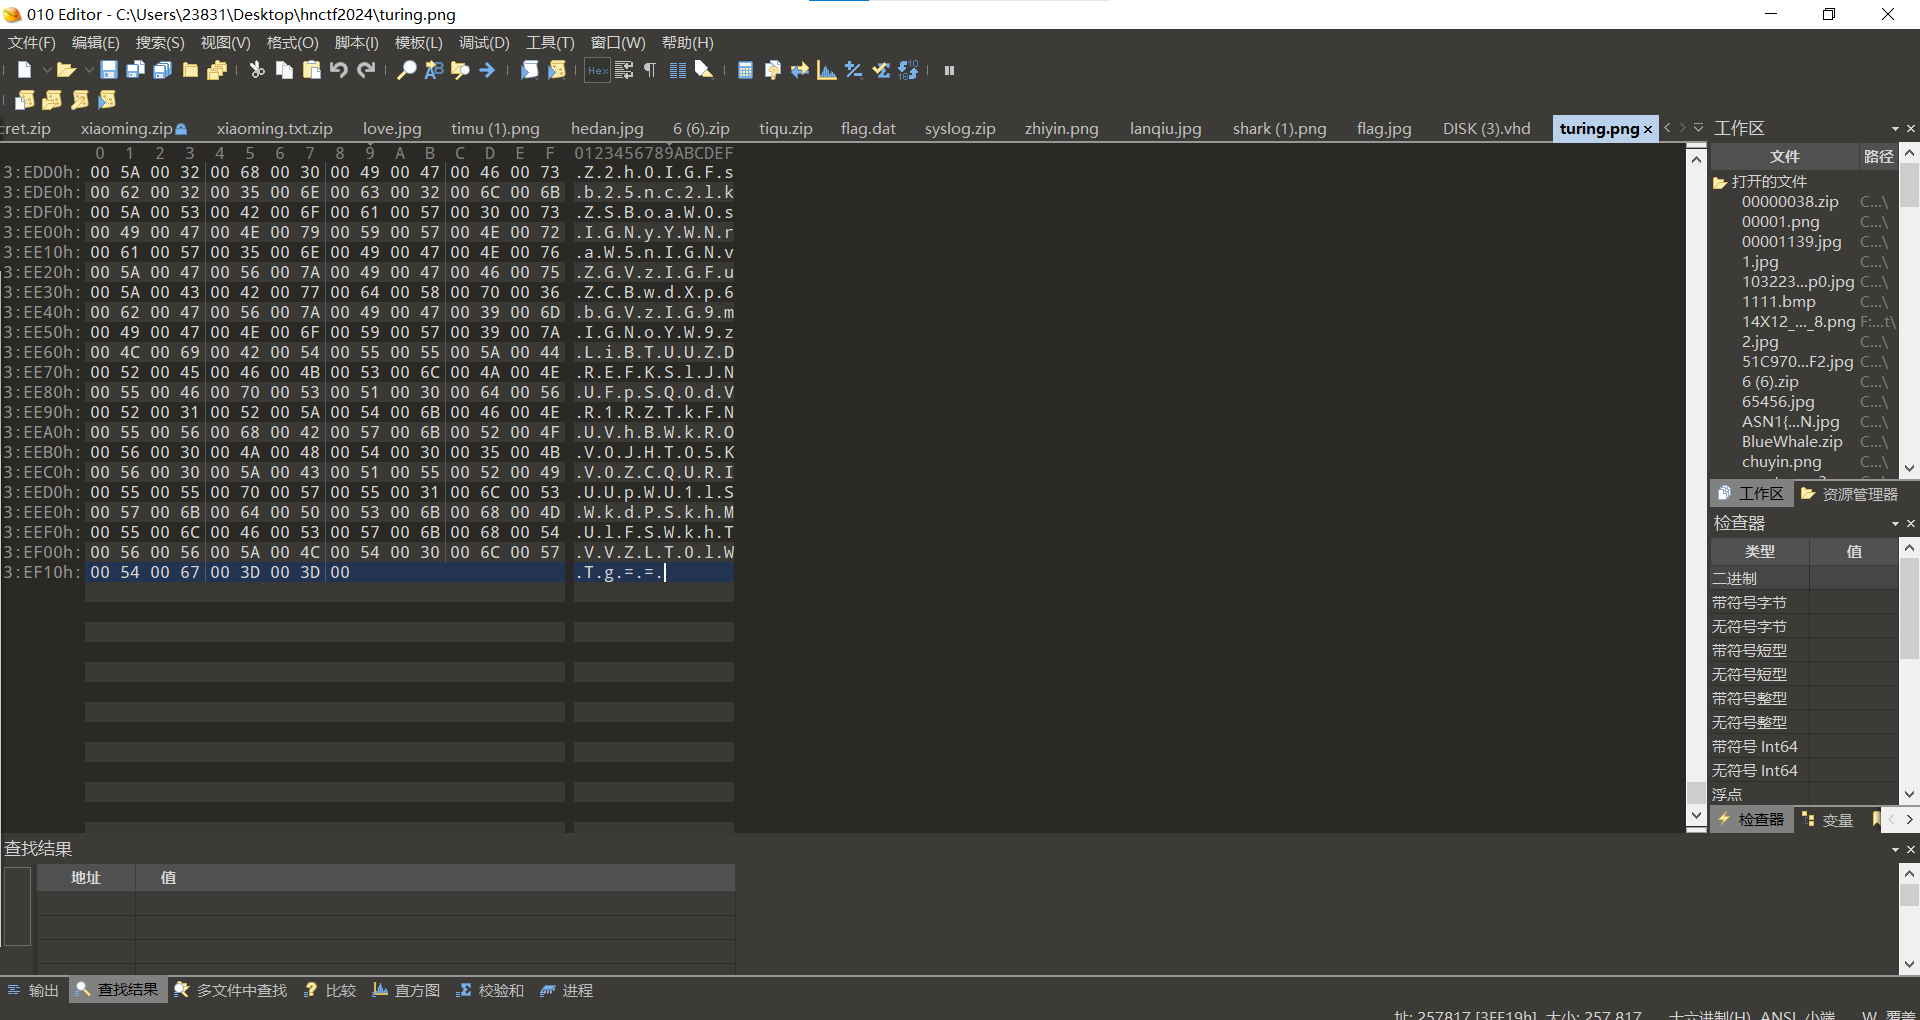Click the Save As icon
1920x1020 pixels.
(x=135, y=70)
